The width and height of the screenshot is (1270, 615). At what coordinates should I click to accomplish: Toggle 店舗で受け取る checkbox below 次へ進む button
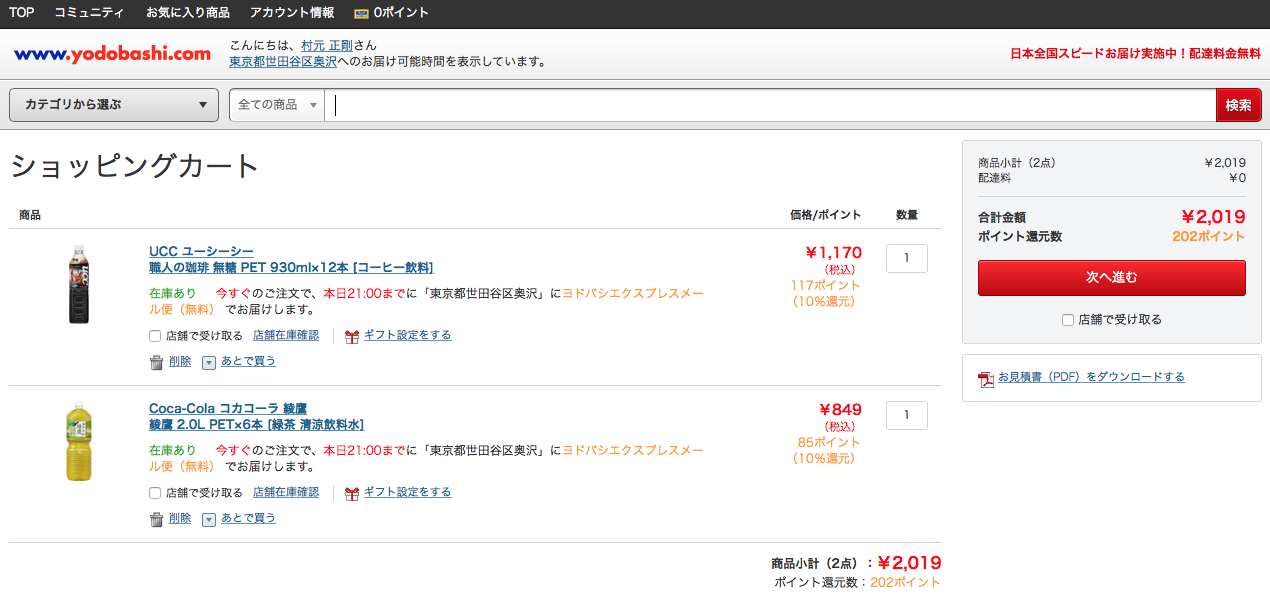(1068, 320)
